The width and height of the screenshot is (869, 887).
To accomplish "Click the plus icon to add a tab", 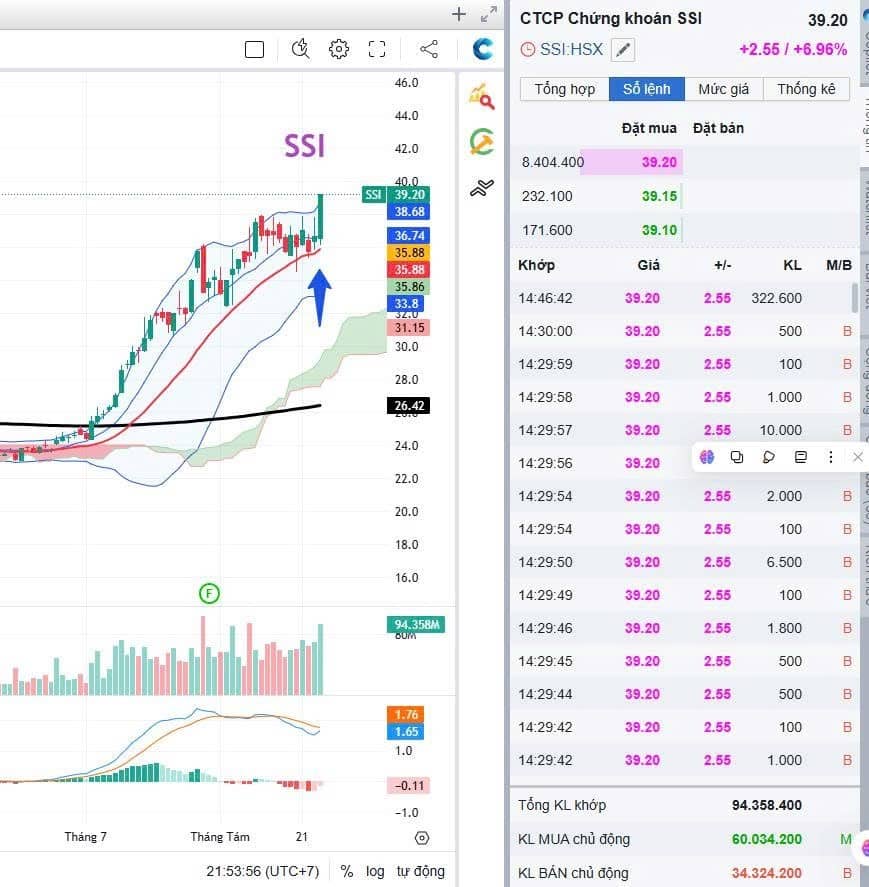I will [459, 14].
